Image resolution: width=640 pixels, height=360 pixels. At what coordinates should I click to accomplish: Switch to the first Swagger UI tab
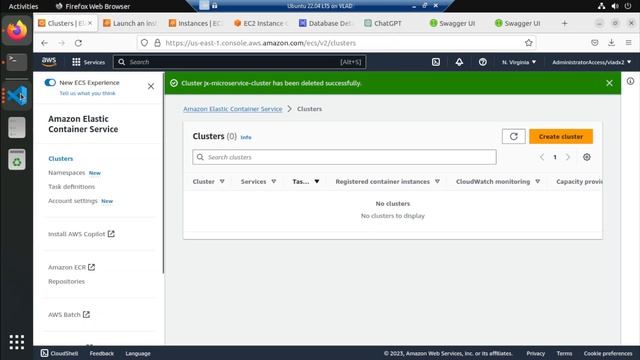pyautogui.click(x=453, y=23)
